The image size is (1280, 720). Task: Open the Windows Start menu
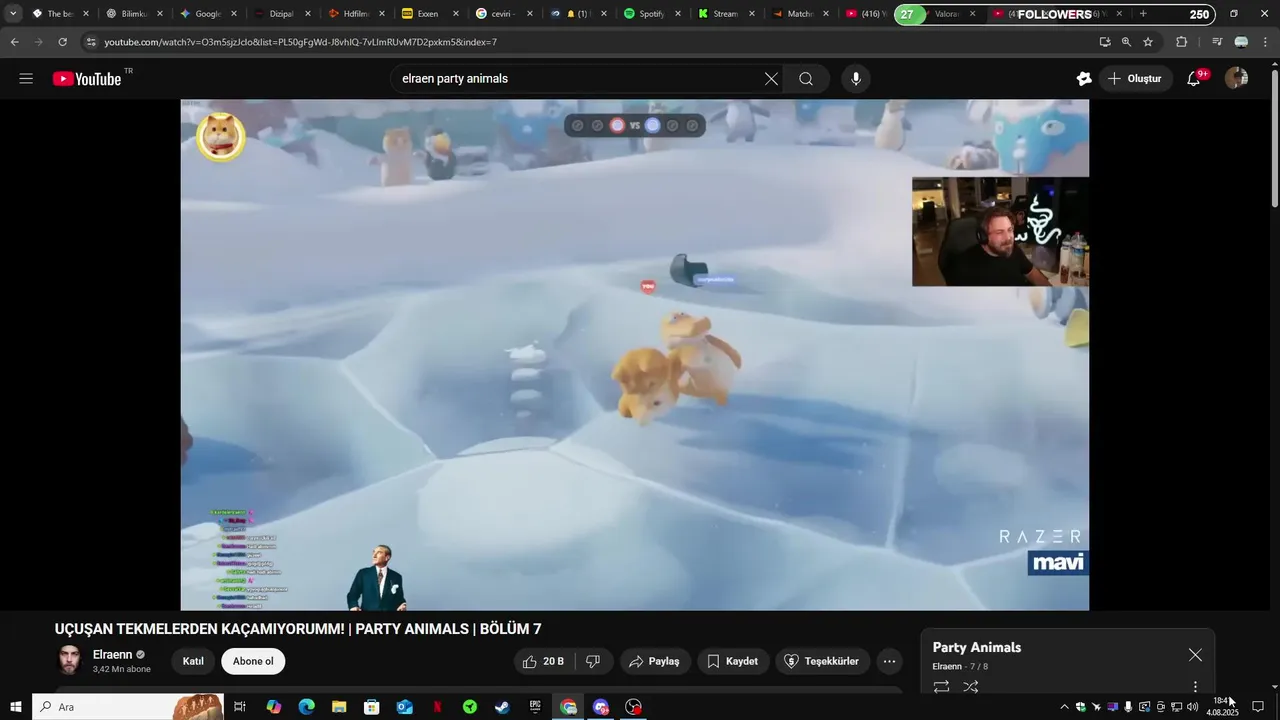coord(15,707)
